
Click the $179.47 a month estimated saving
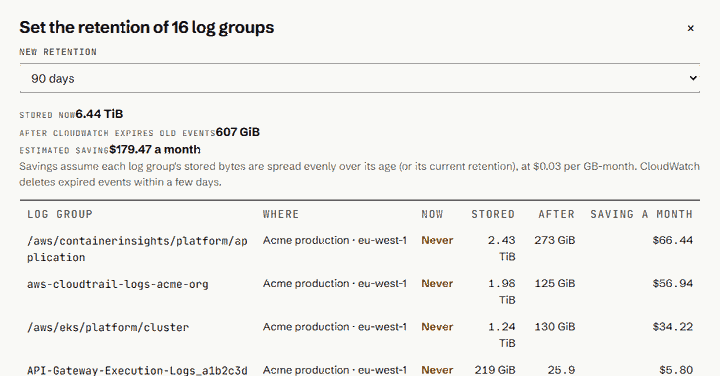pyautogui.click(x=155, y=150)
